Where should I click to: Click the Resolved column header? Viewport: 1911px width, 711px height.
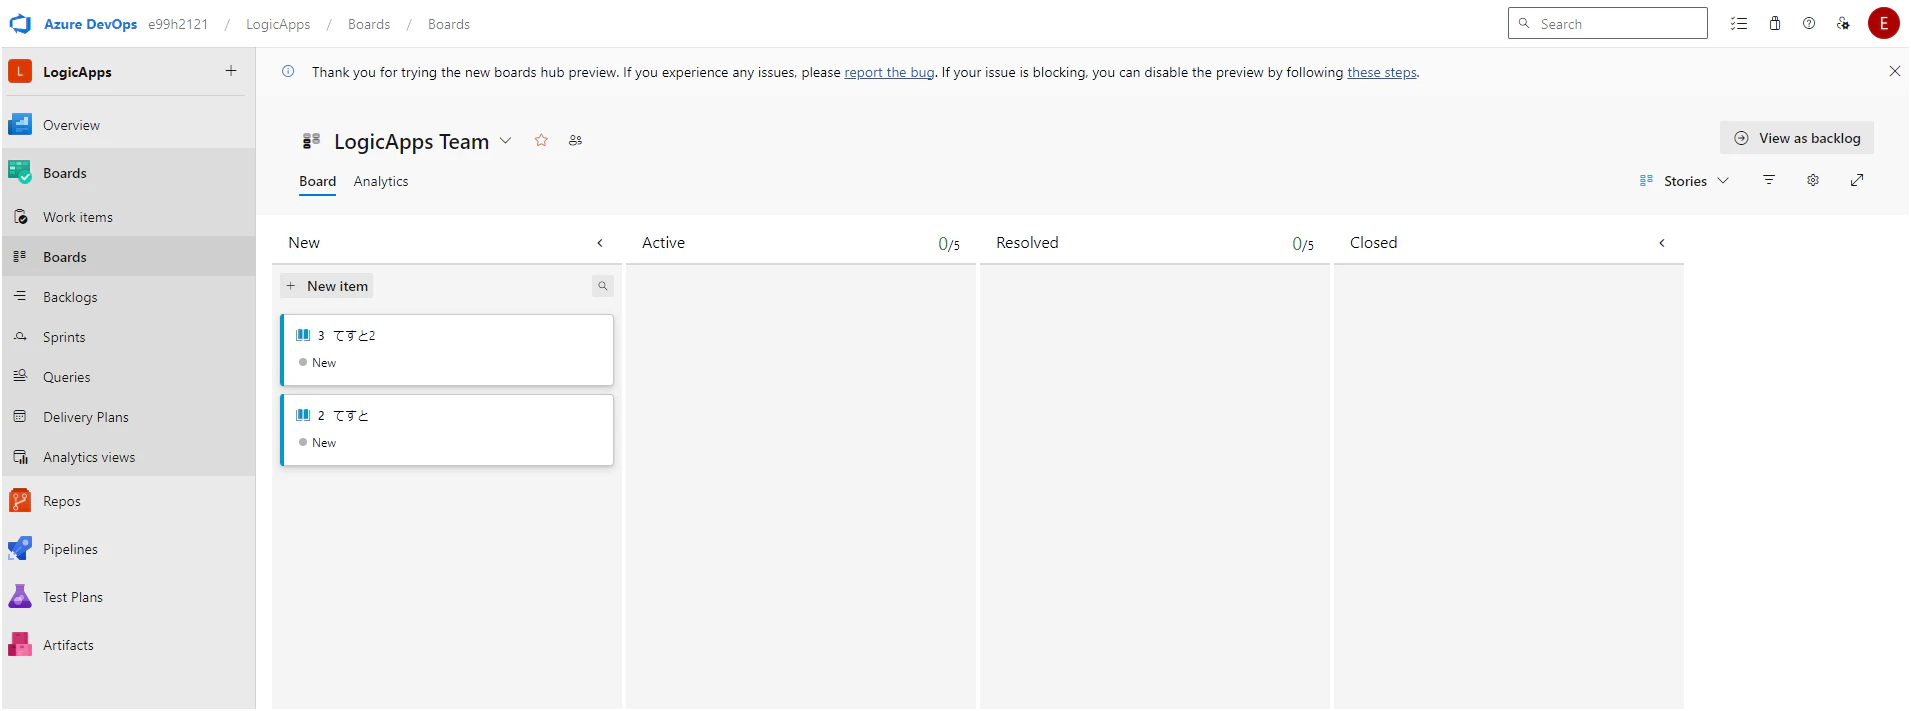tap(1027, 243)
